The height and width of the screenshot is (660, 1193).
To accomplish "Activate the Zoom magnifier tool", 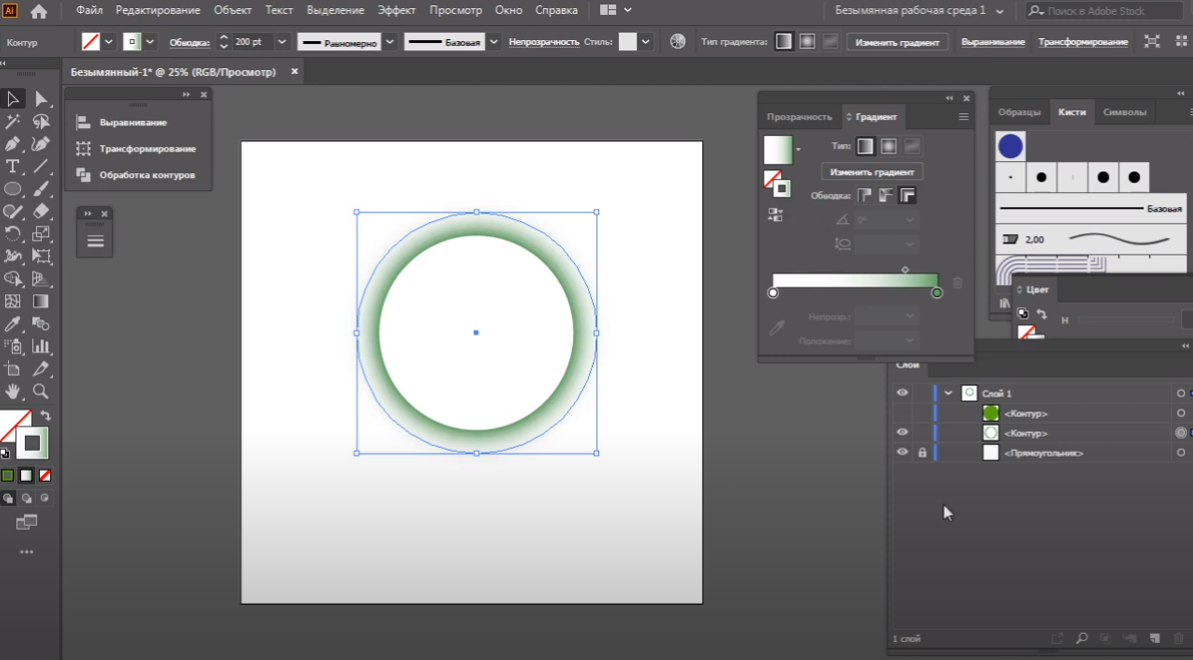I will 41,392.
